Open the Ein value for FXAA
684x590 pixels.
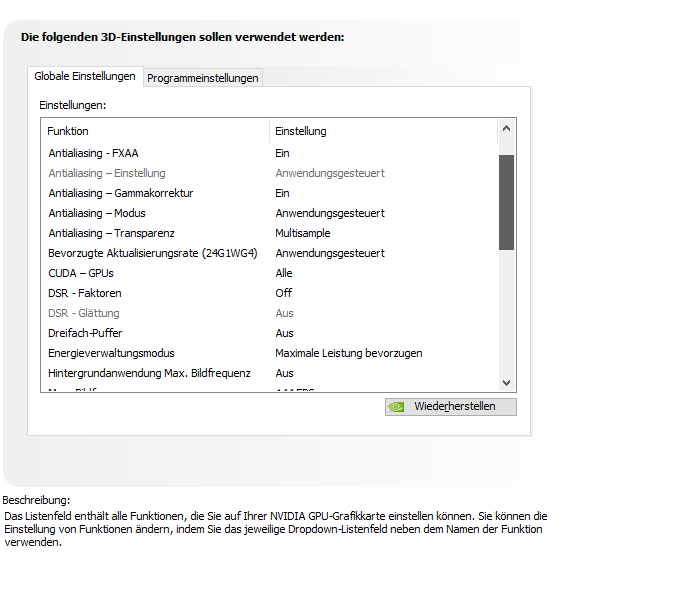282,153
